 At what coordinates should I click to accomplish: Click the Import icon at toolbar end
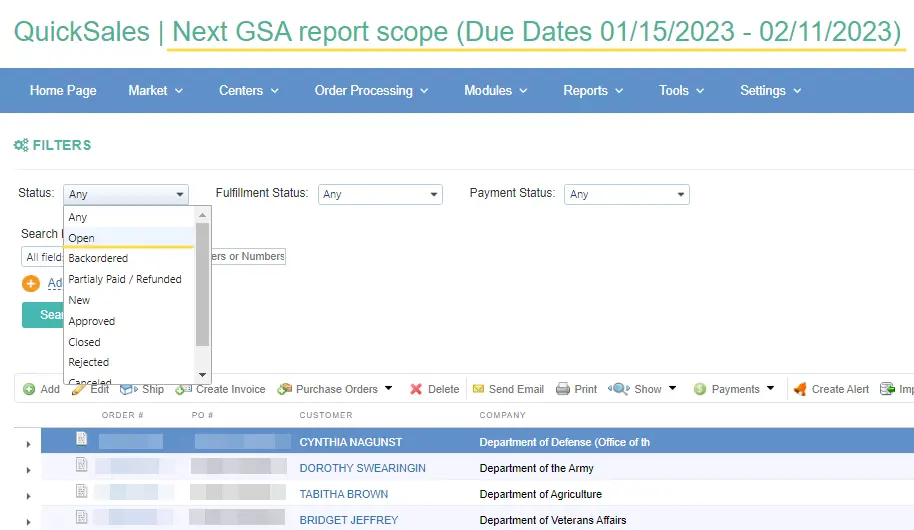pyautogui.click(x=887, y=389)
